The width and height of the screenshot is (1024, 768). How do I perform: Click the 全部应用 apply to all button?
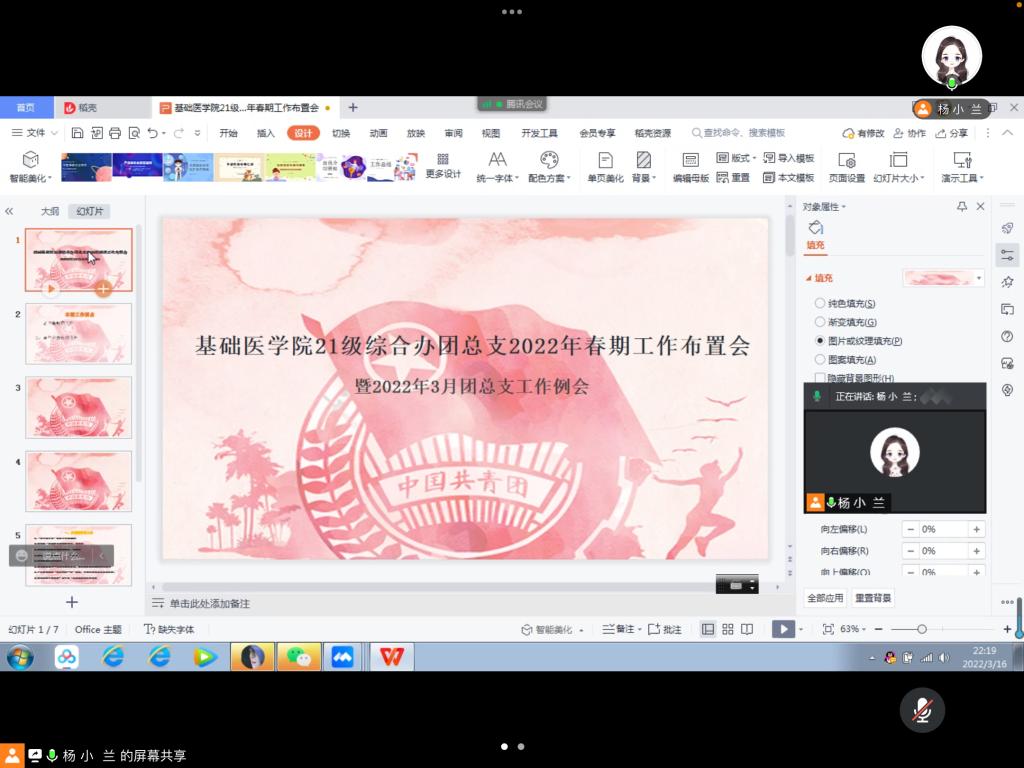pos(825,598)
